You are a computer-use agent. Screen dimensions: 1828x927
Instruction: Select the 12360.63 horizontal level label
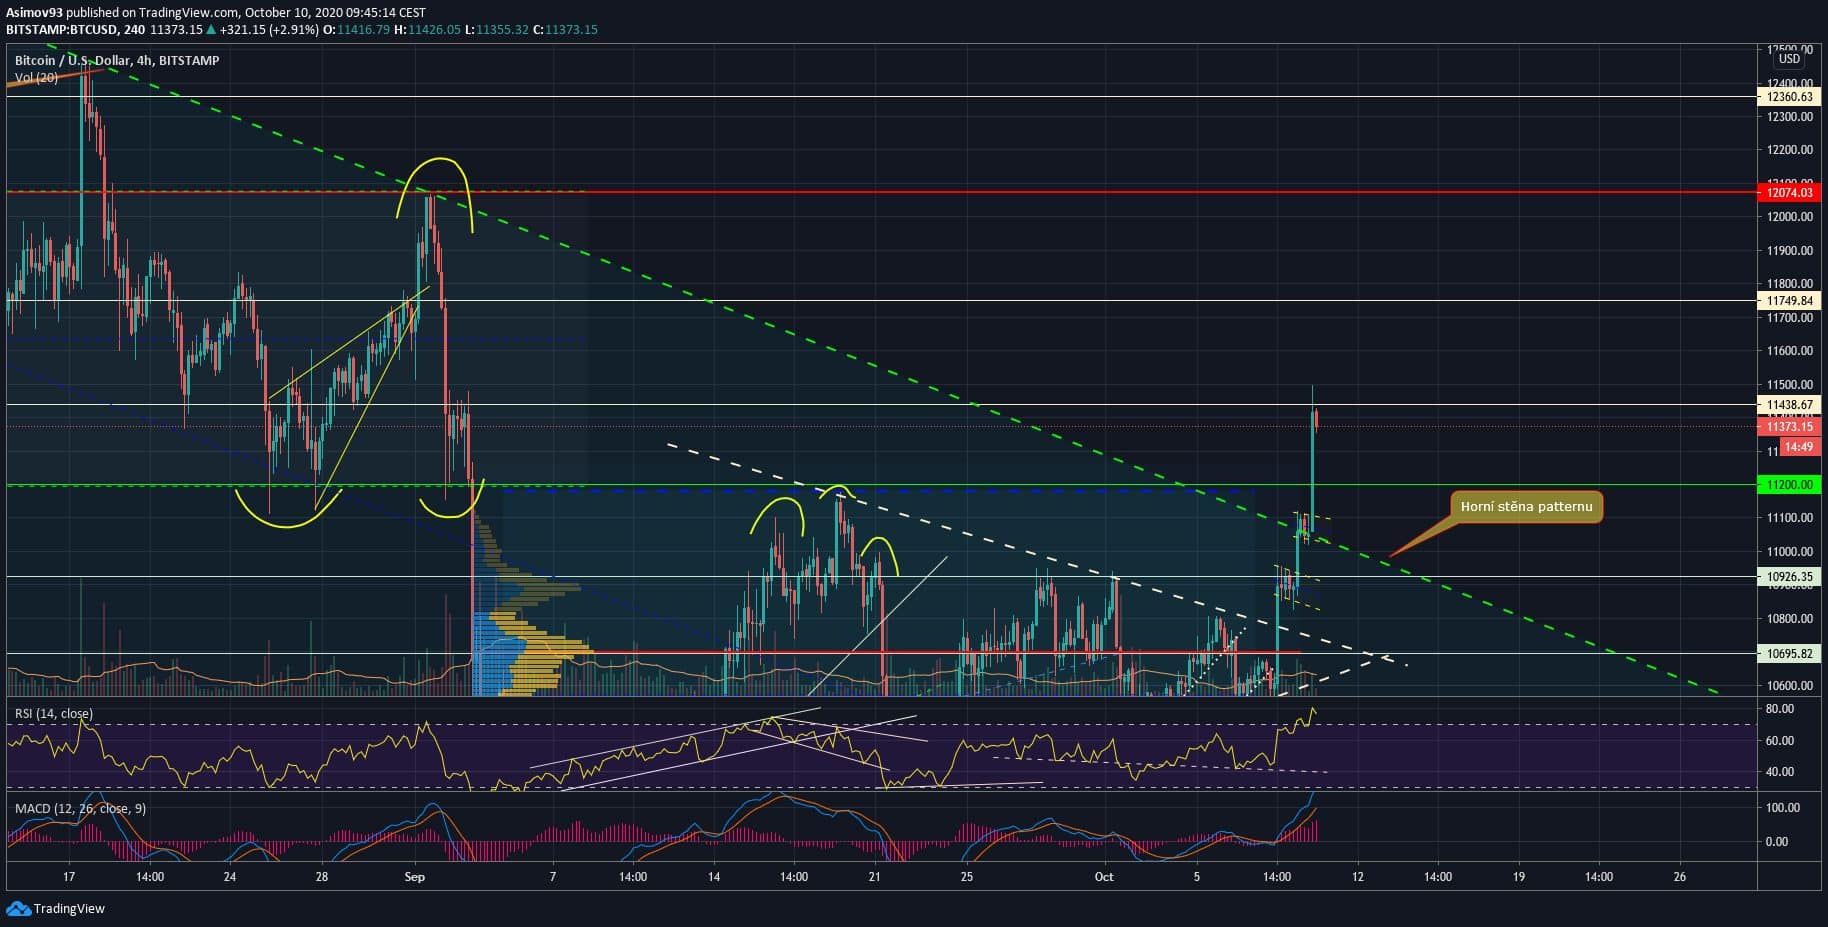pyautogui.click(x=1789, y=97)
